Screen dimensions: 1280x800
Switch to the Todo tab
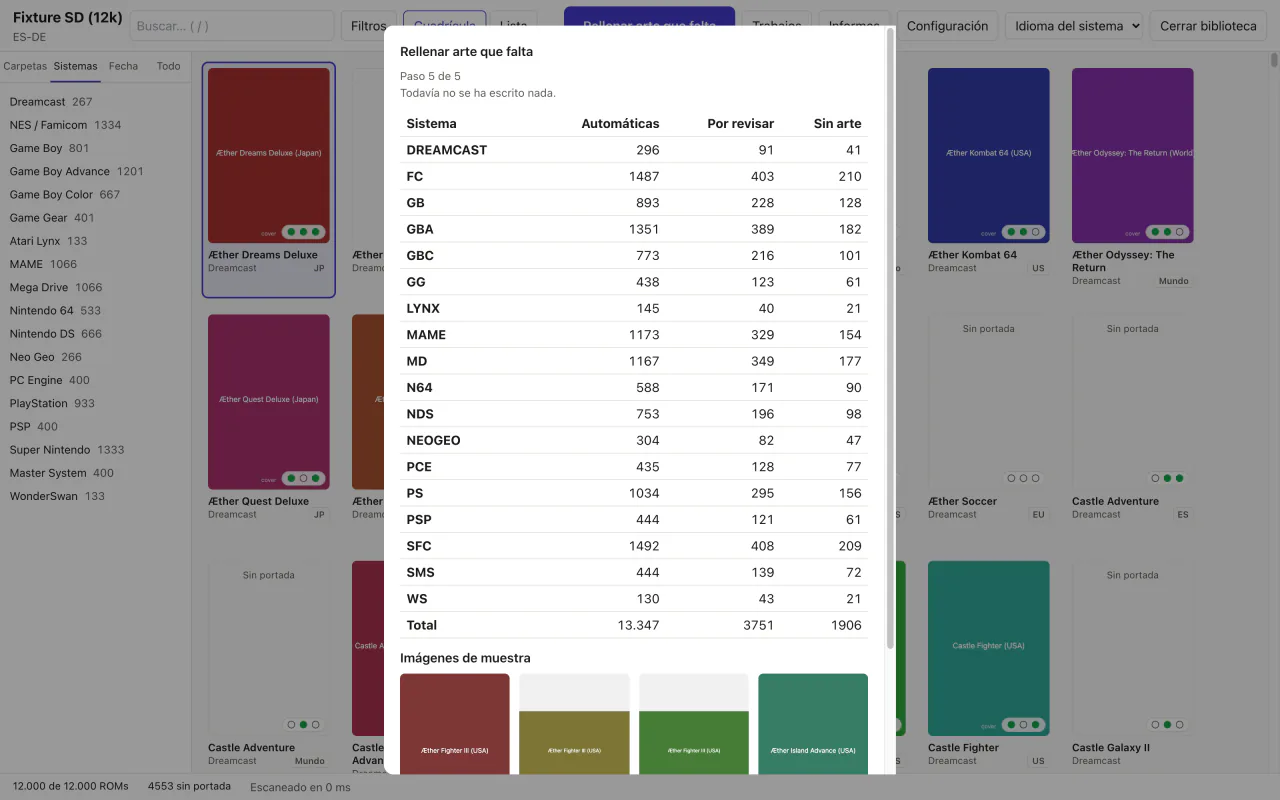point(169,66)
